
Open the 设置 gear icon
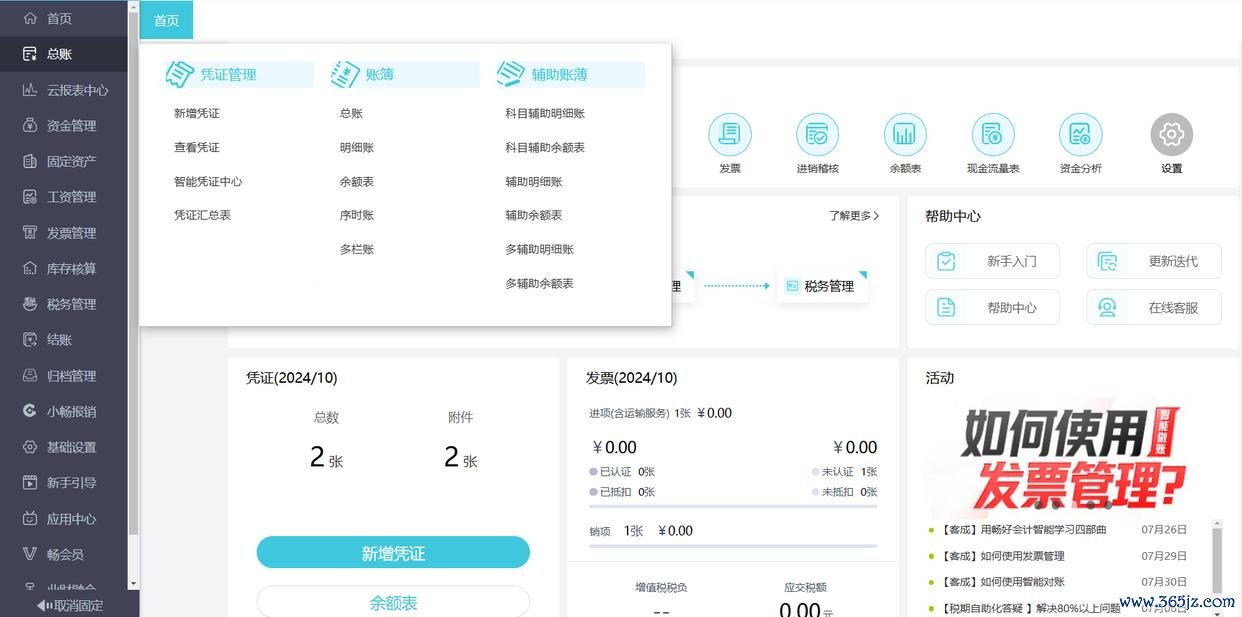pyautogui.click(x=1171, y=134)
